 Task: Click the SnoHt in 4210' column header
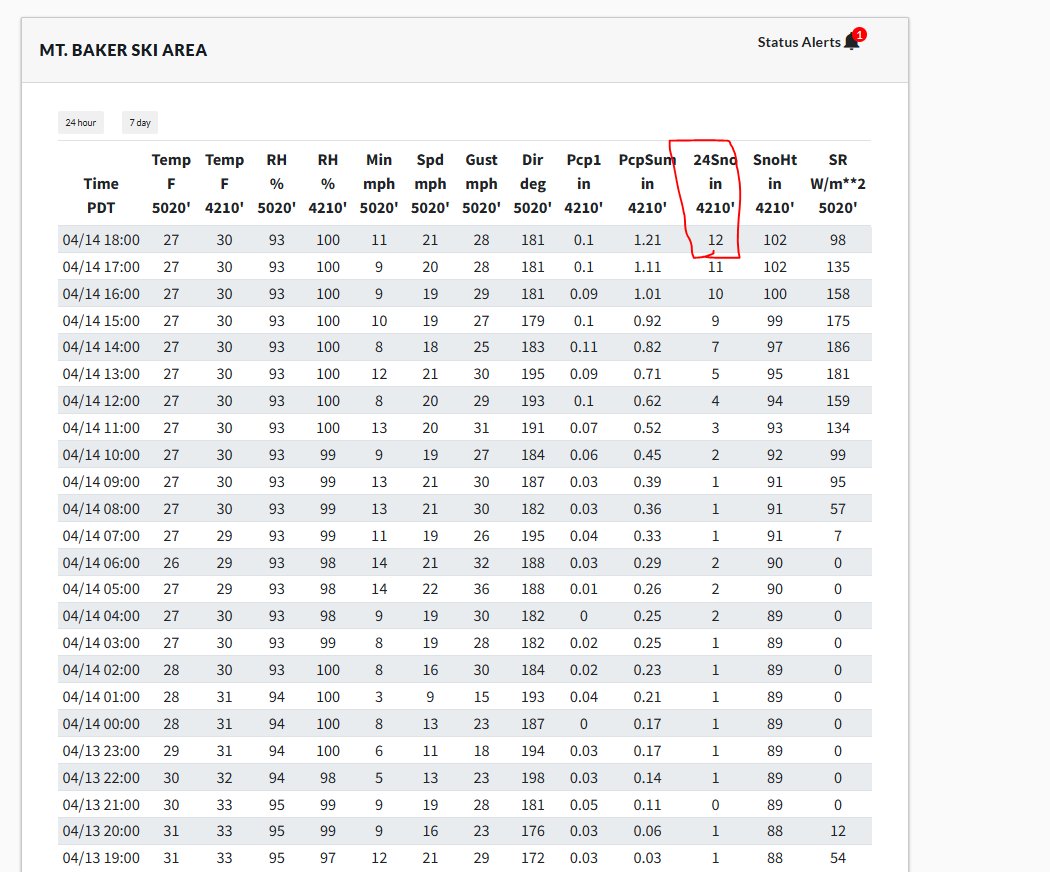(x=775, y=184)
